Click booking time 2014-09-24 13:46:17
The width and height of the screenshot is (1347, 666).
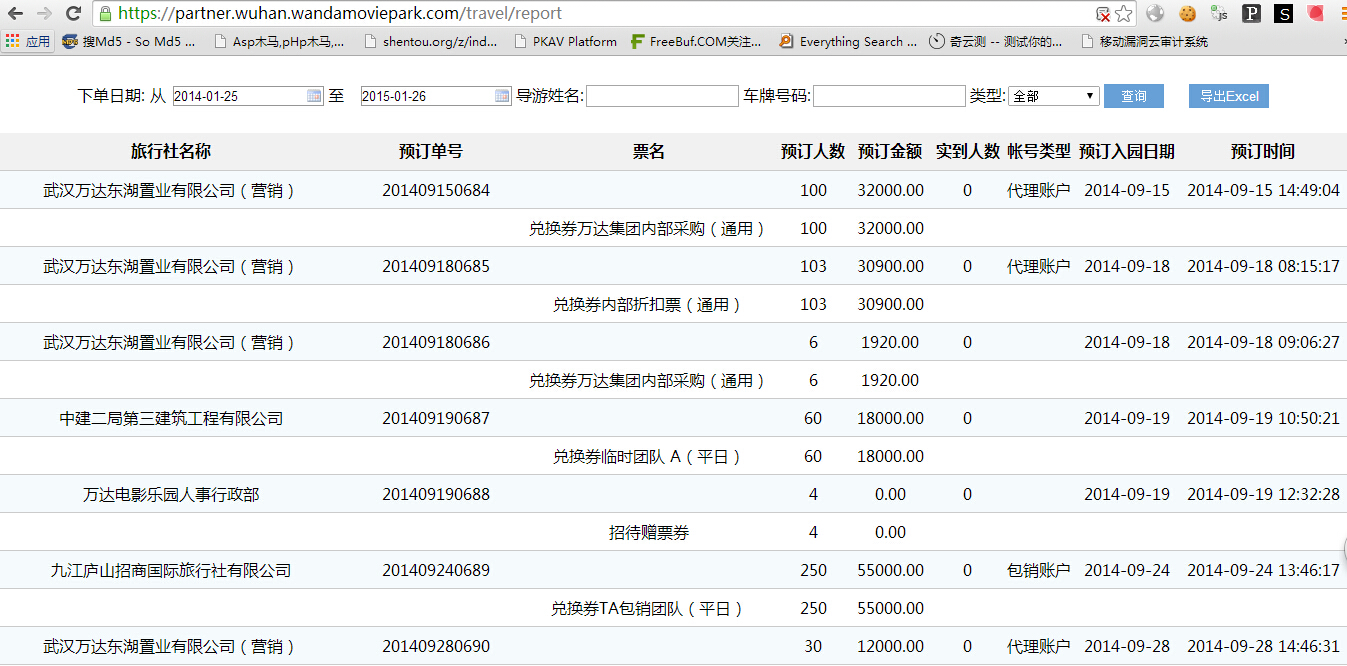click(1263, 570)
